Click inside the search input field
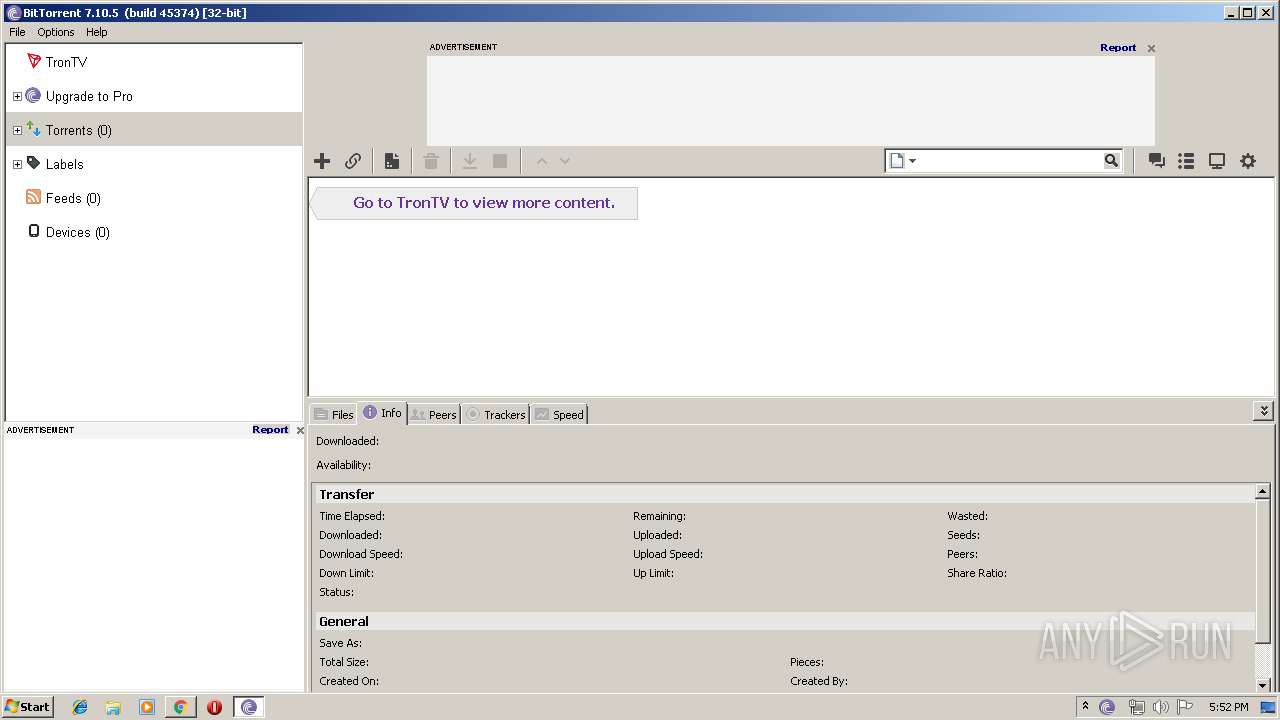1280x720 pixels. [1010, 160]
